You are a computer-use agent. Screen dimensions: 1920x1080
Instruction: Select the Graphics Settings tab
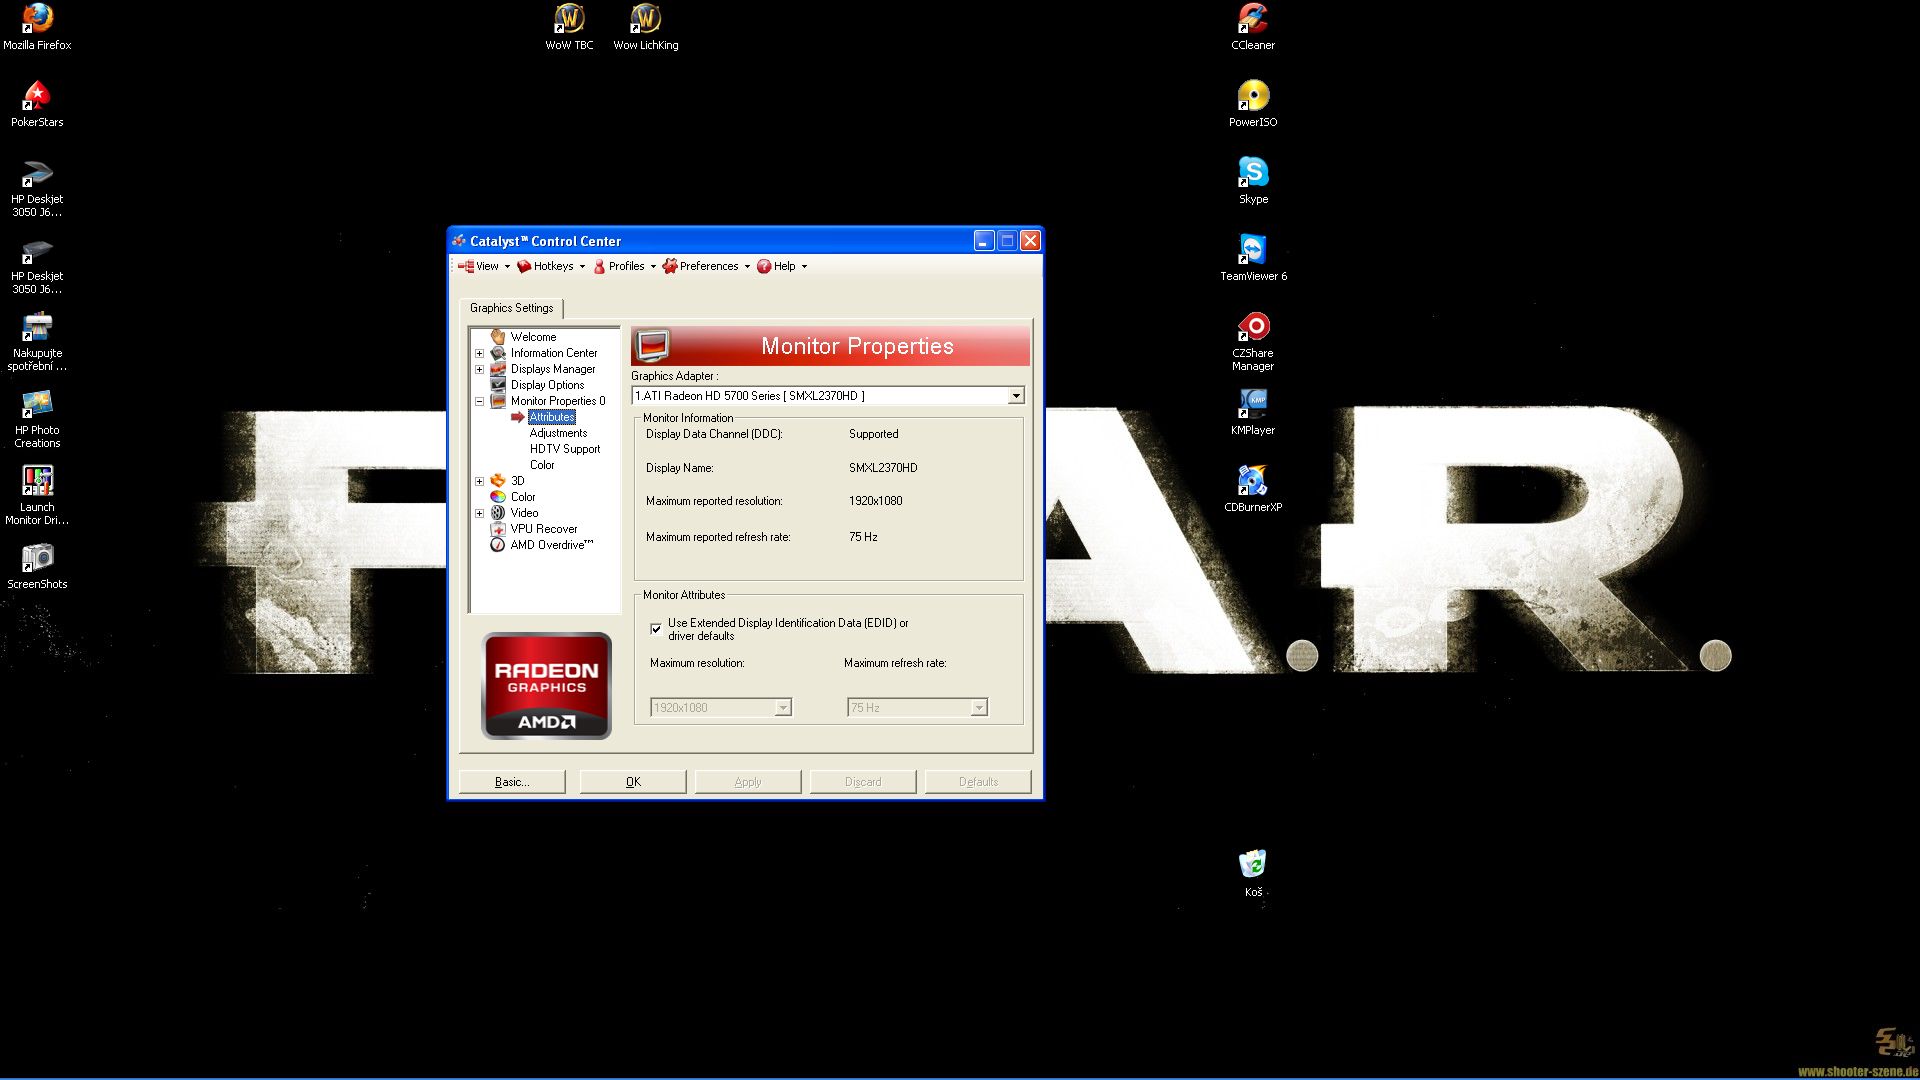pos(511,308)
